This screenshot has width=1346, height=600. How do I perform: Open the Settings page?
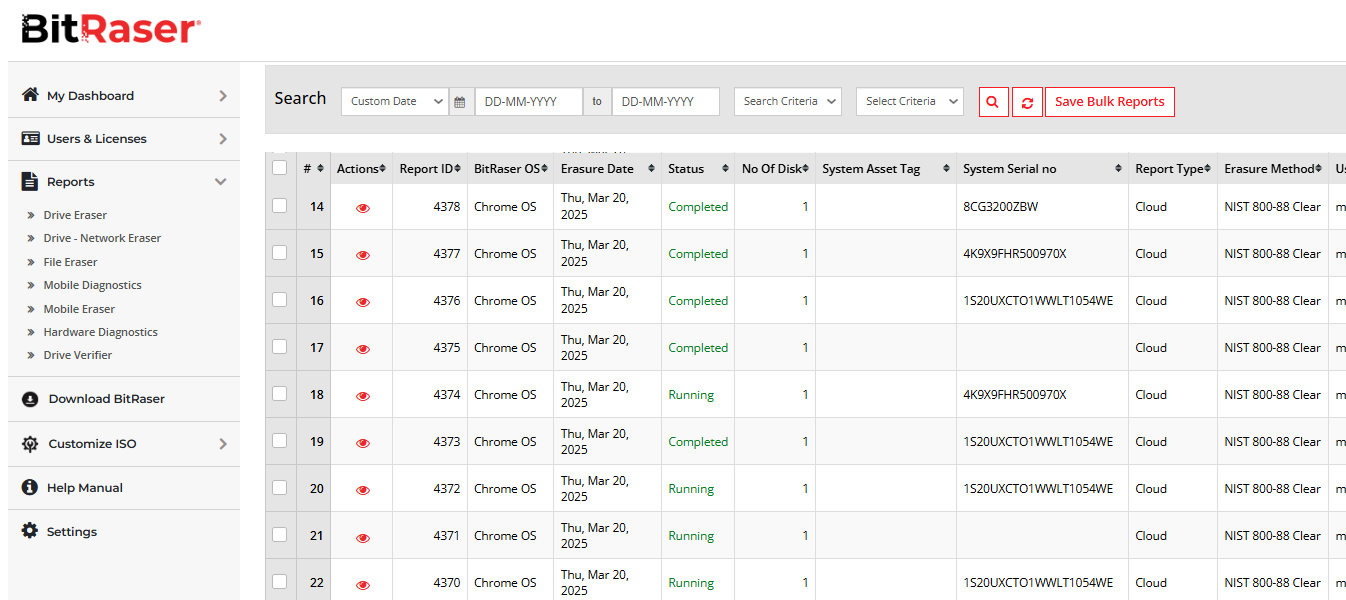pos(72,532)
